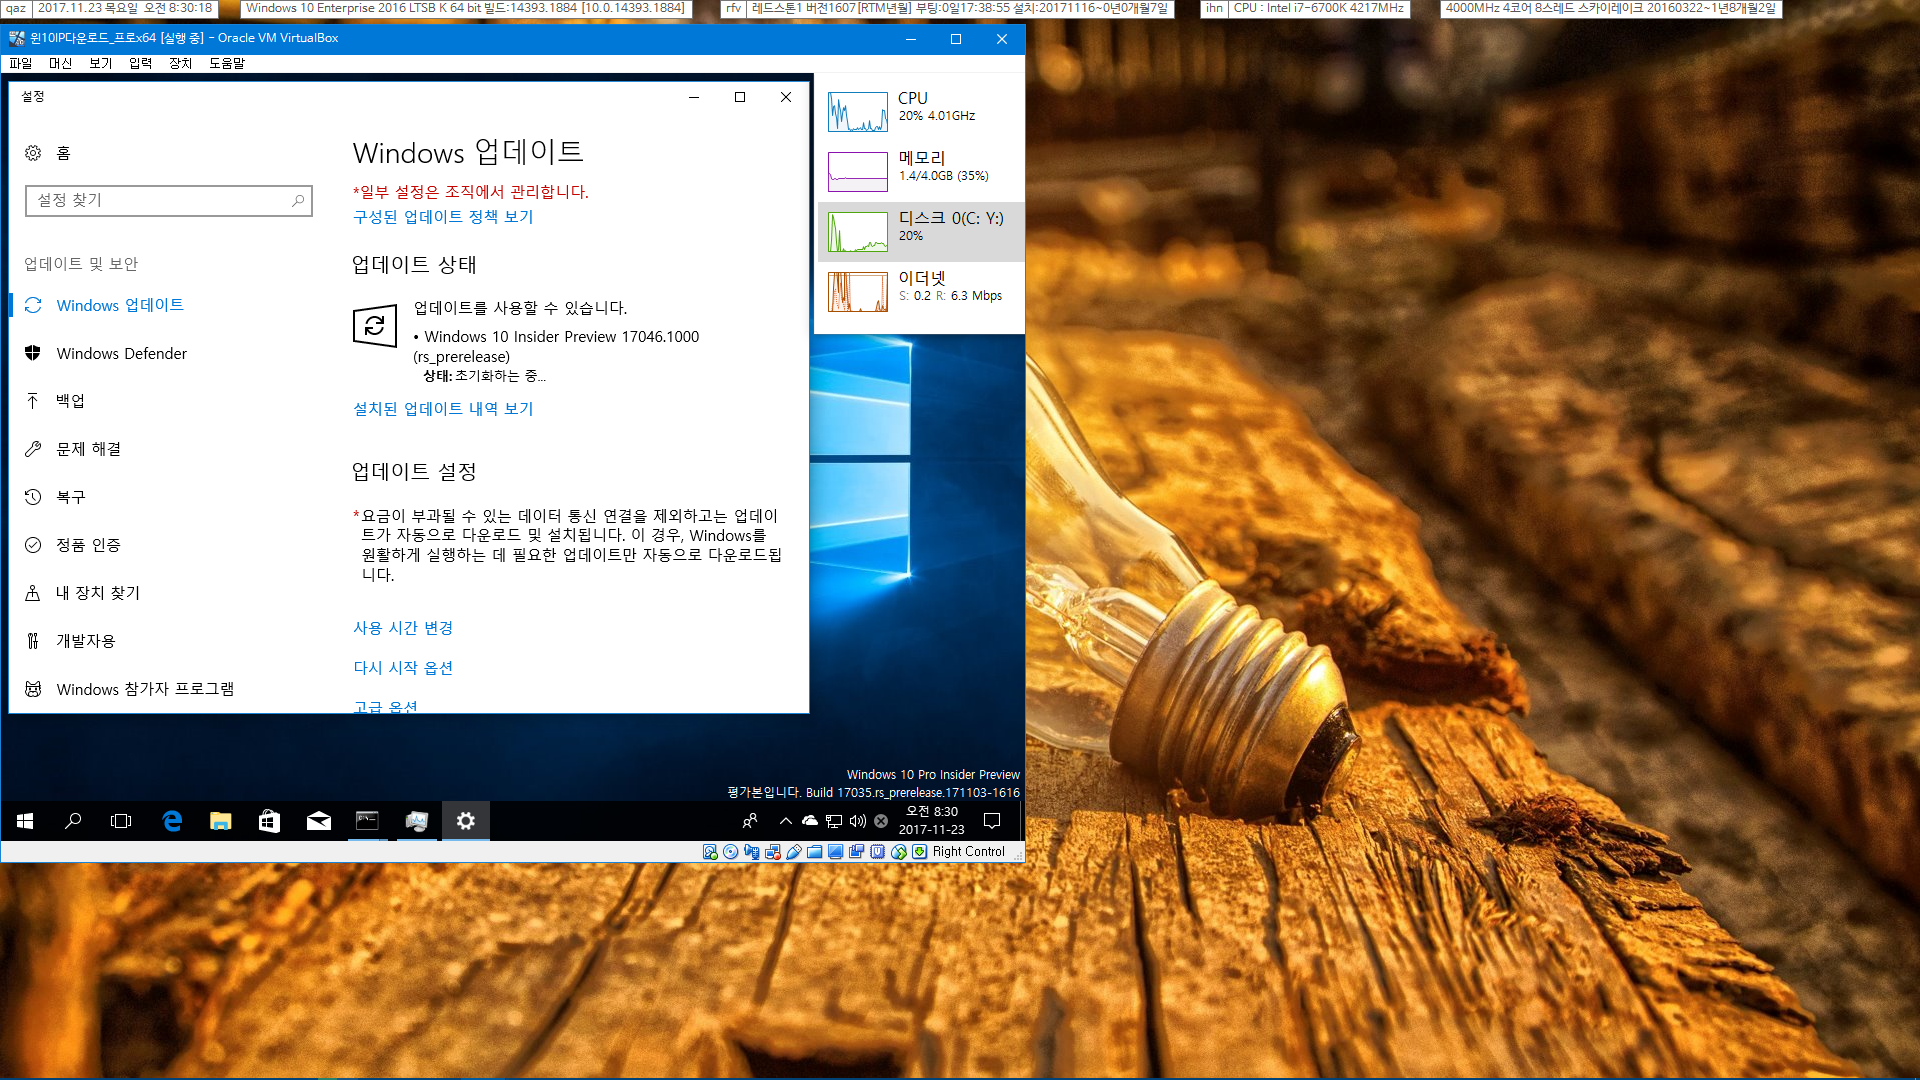The image size is (1920, 1080).
Task: Click the OneDrive cloud tray icon
Action: tap(810, 821)
